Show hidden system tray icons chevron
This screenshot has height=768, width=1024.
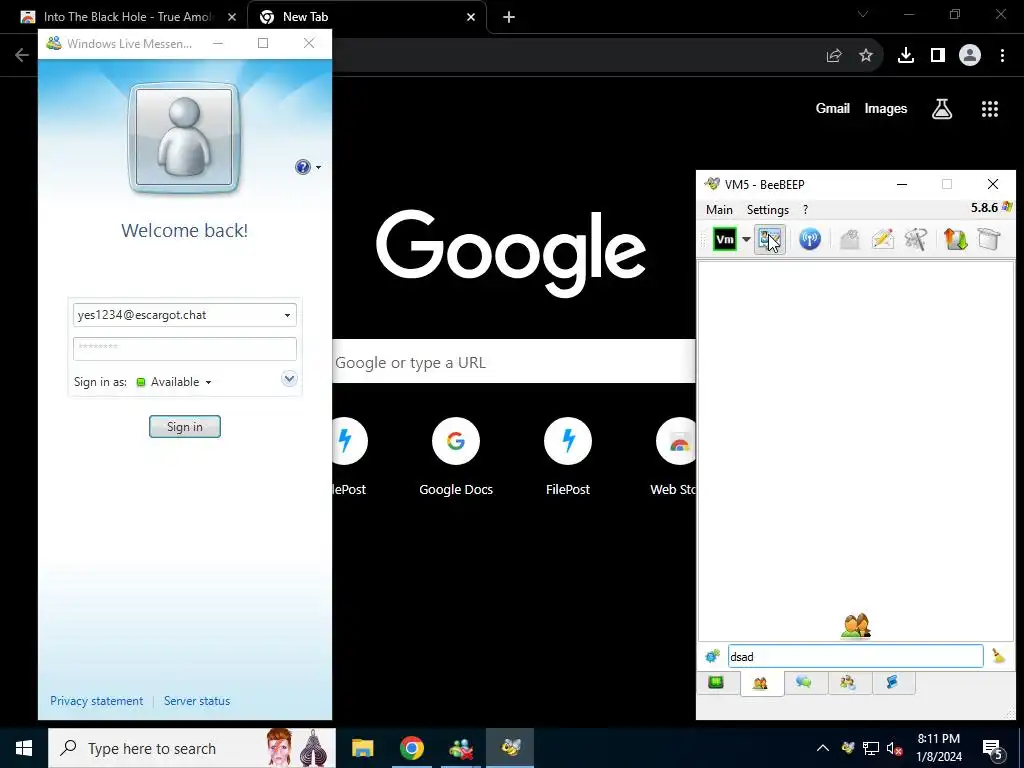(x=822, y=748)
